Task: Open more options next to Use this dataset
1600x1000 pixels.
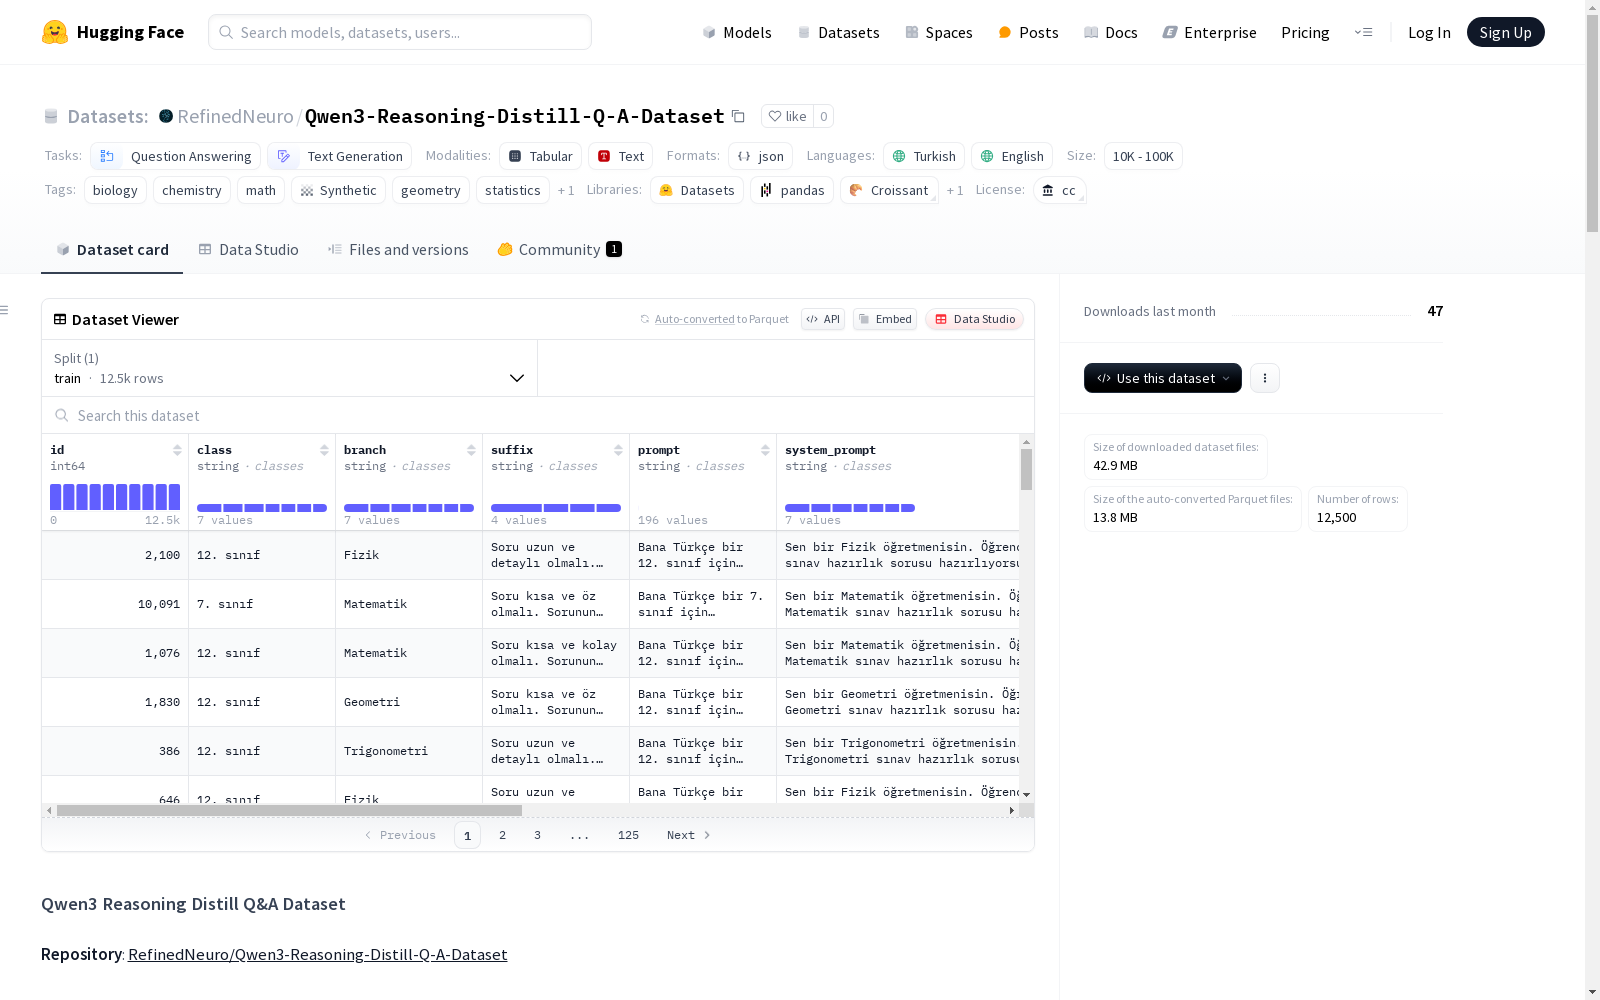Action: click(1264, 378)
